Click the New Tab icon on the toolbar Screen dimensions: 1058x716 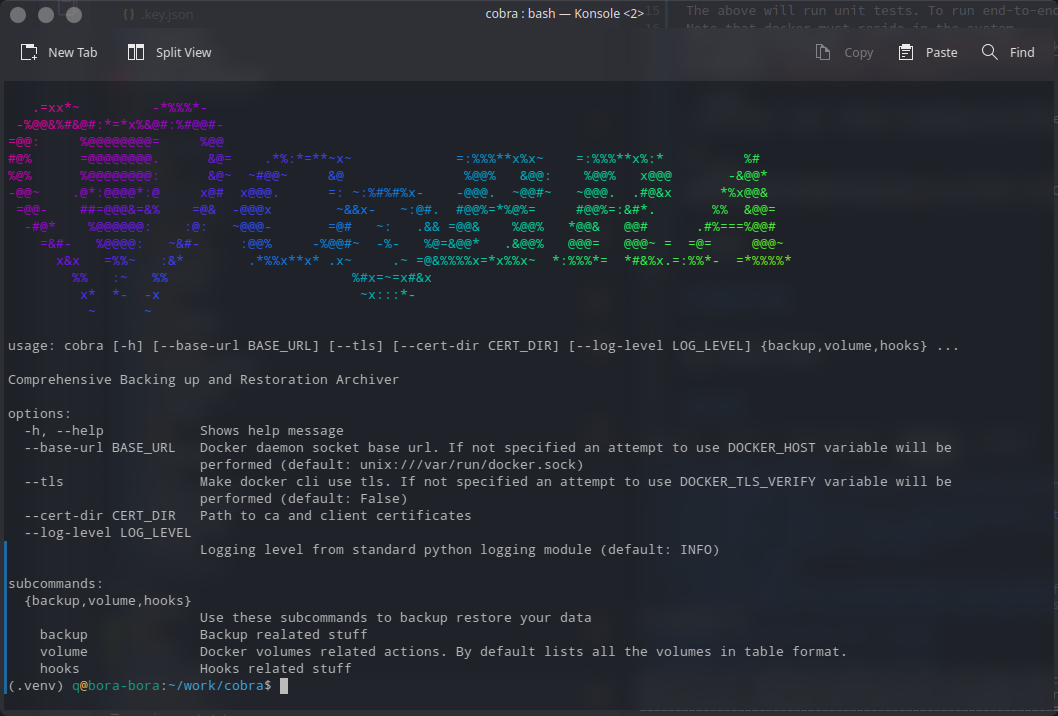[x=29, y=51]
